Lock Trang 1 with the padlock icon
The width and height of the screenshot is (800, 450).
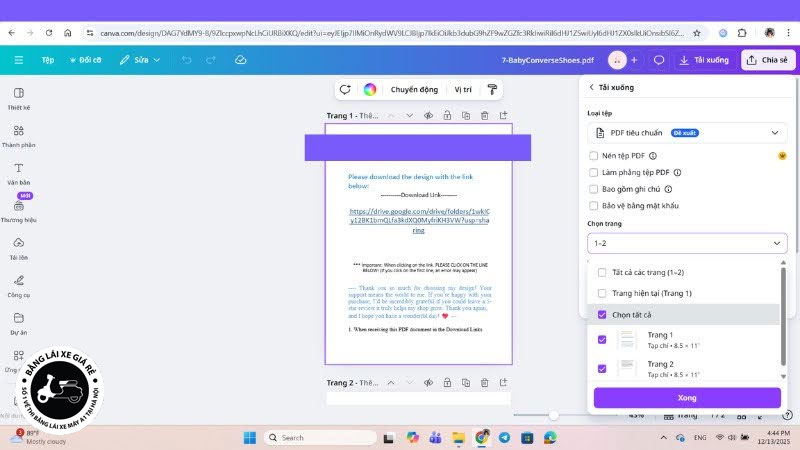pyautogui.click(x=447, y=116)
